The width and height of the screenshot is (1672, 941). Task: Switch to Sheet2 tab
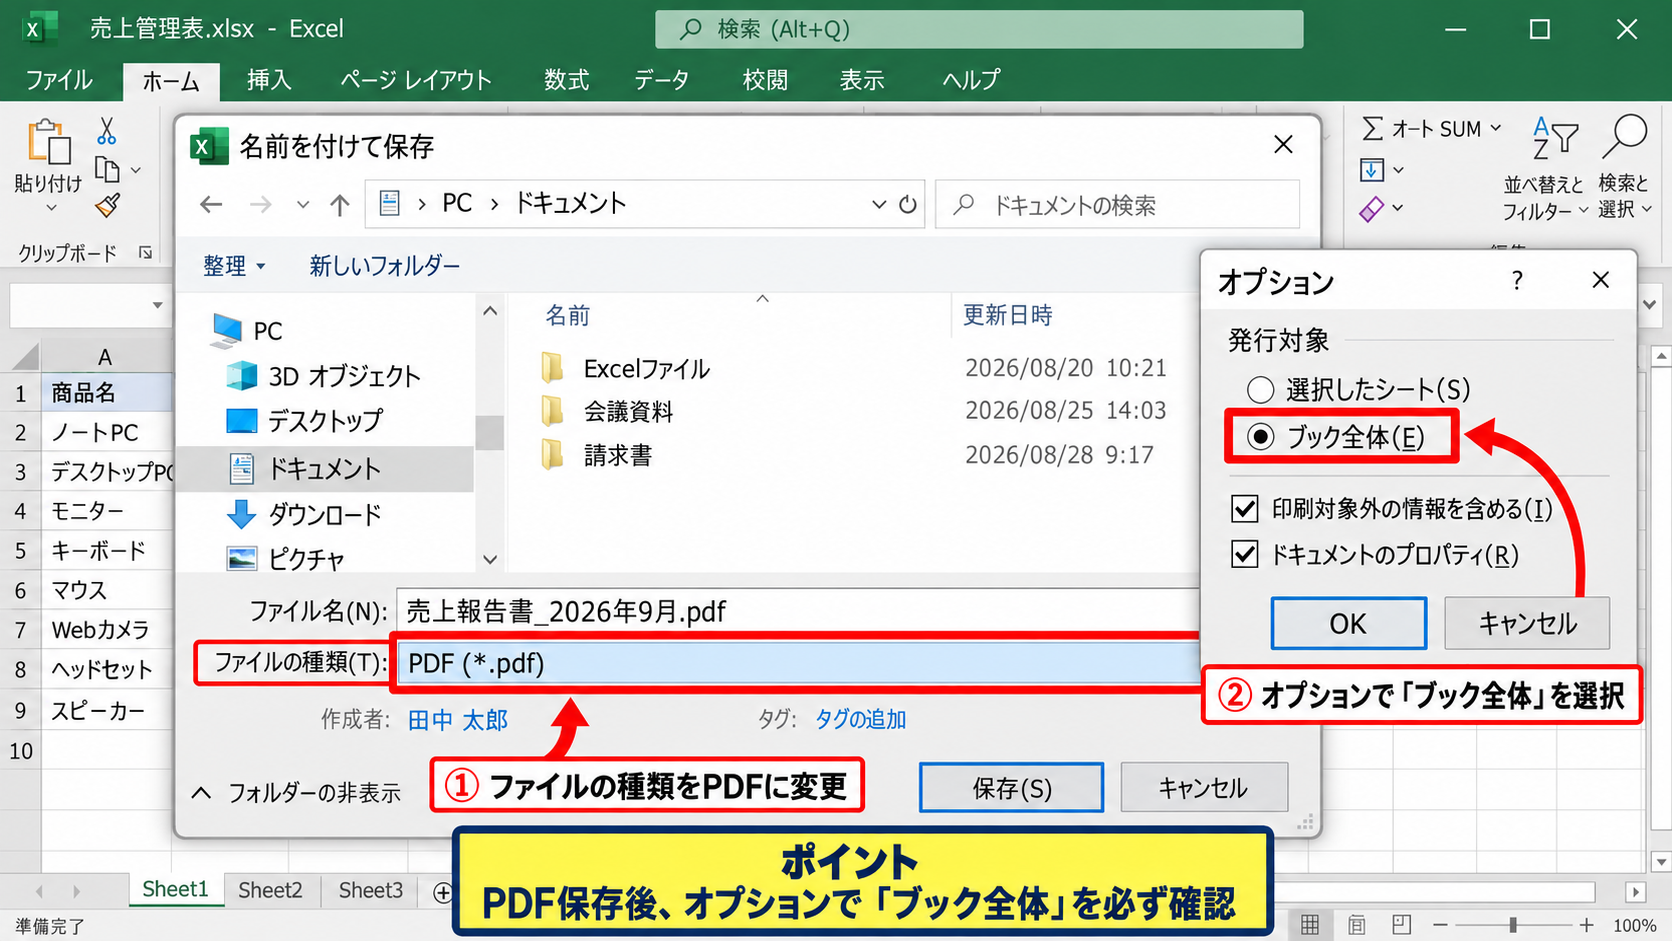click(270, 890)
